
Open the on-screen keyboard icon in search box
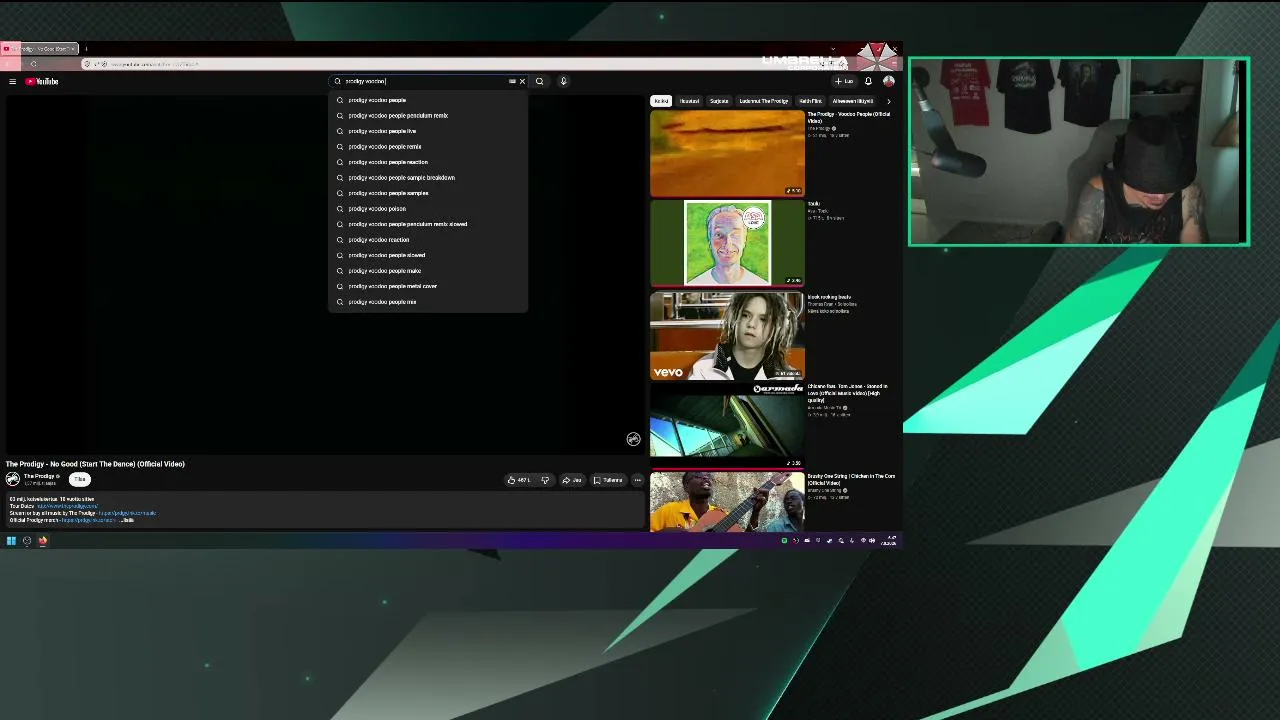pyautogui.click(x=512, y=81)
